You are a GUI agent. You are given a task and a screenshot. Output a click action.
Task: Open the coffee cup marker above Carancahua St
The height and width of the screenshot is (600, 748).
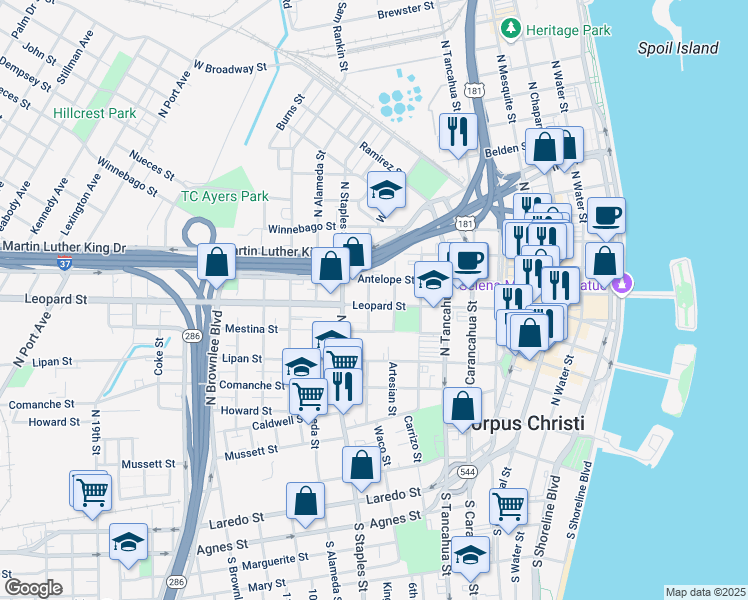pos(469,260)
